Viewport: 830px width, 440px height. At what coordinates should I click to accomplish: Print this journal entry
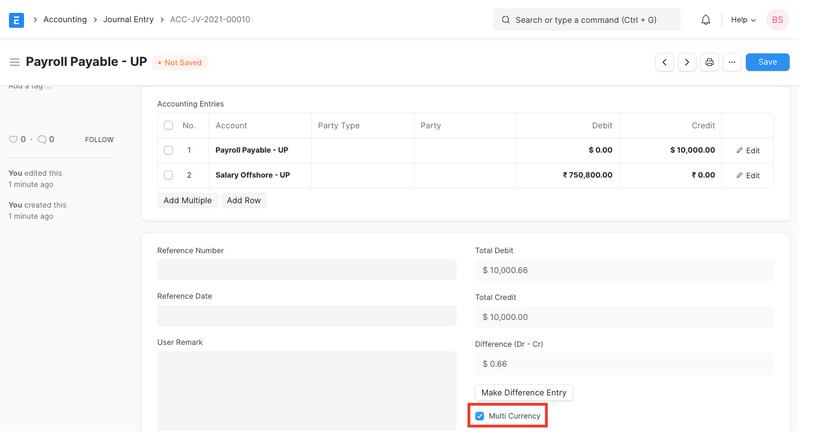[x=709, y=62]
